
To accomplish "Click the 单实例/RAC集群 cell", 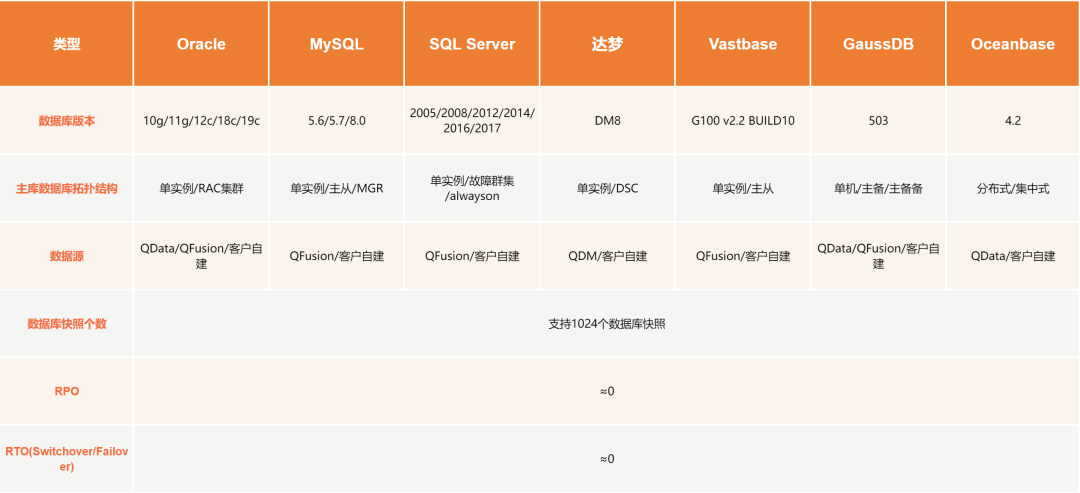I will pos(201,188).
